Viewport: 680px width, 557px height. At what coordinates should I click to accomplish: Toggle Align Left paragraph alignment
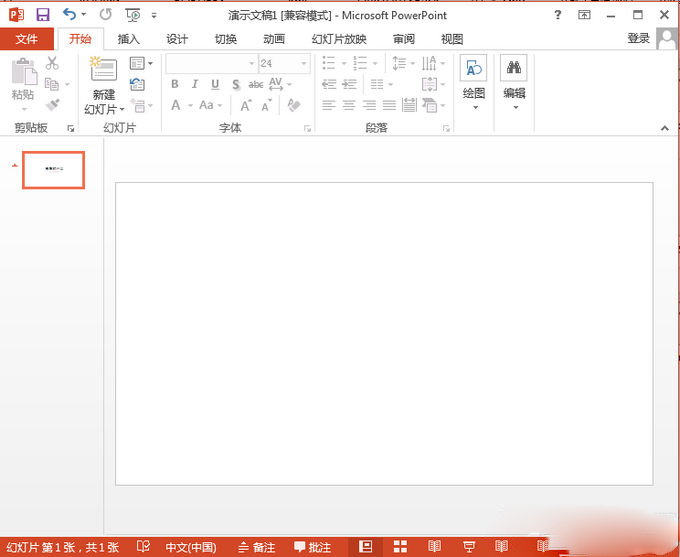coord(329,105)
